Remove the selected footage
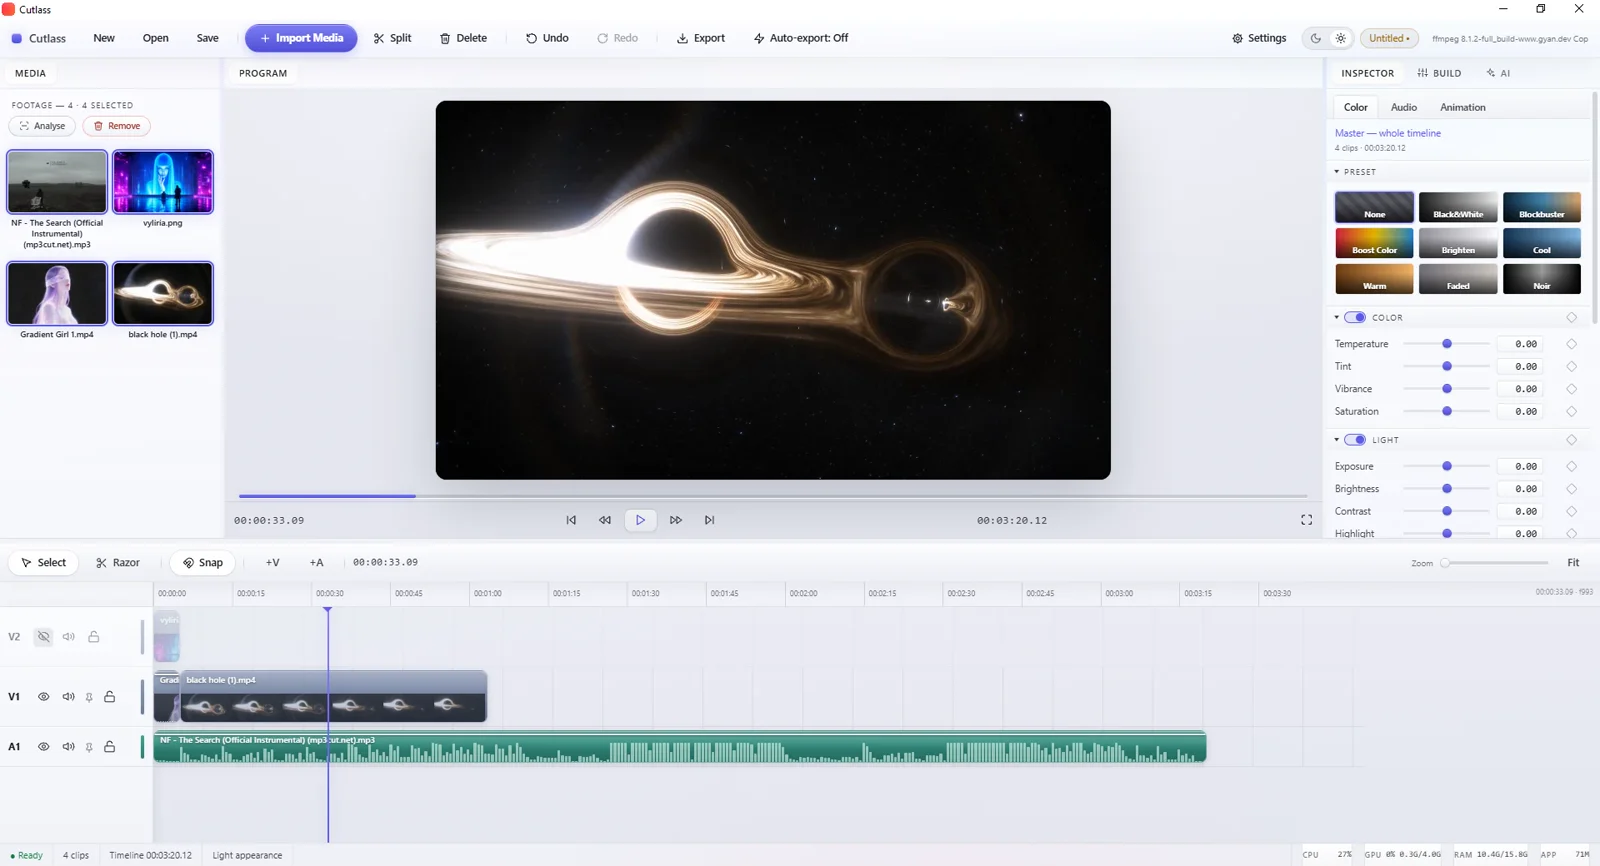 tap(116, 126)
